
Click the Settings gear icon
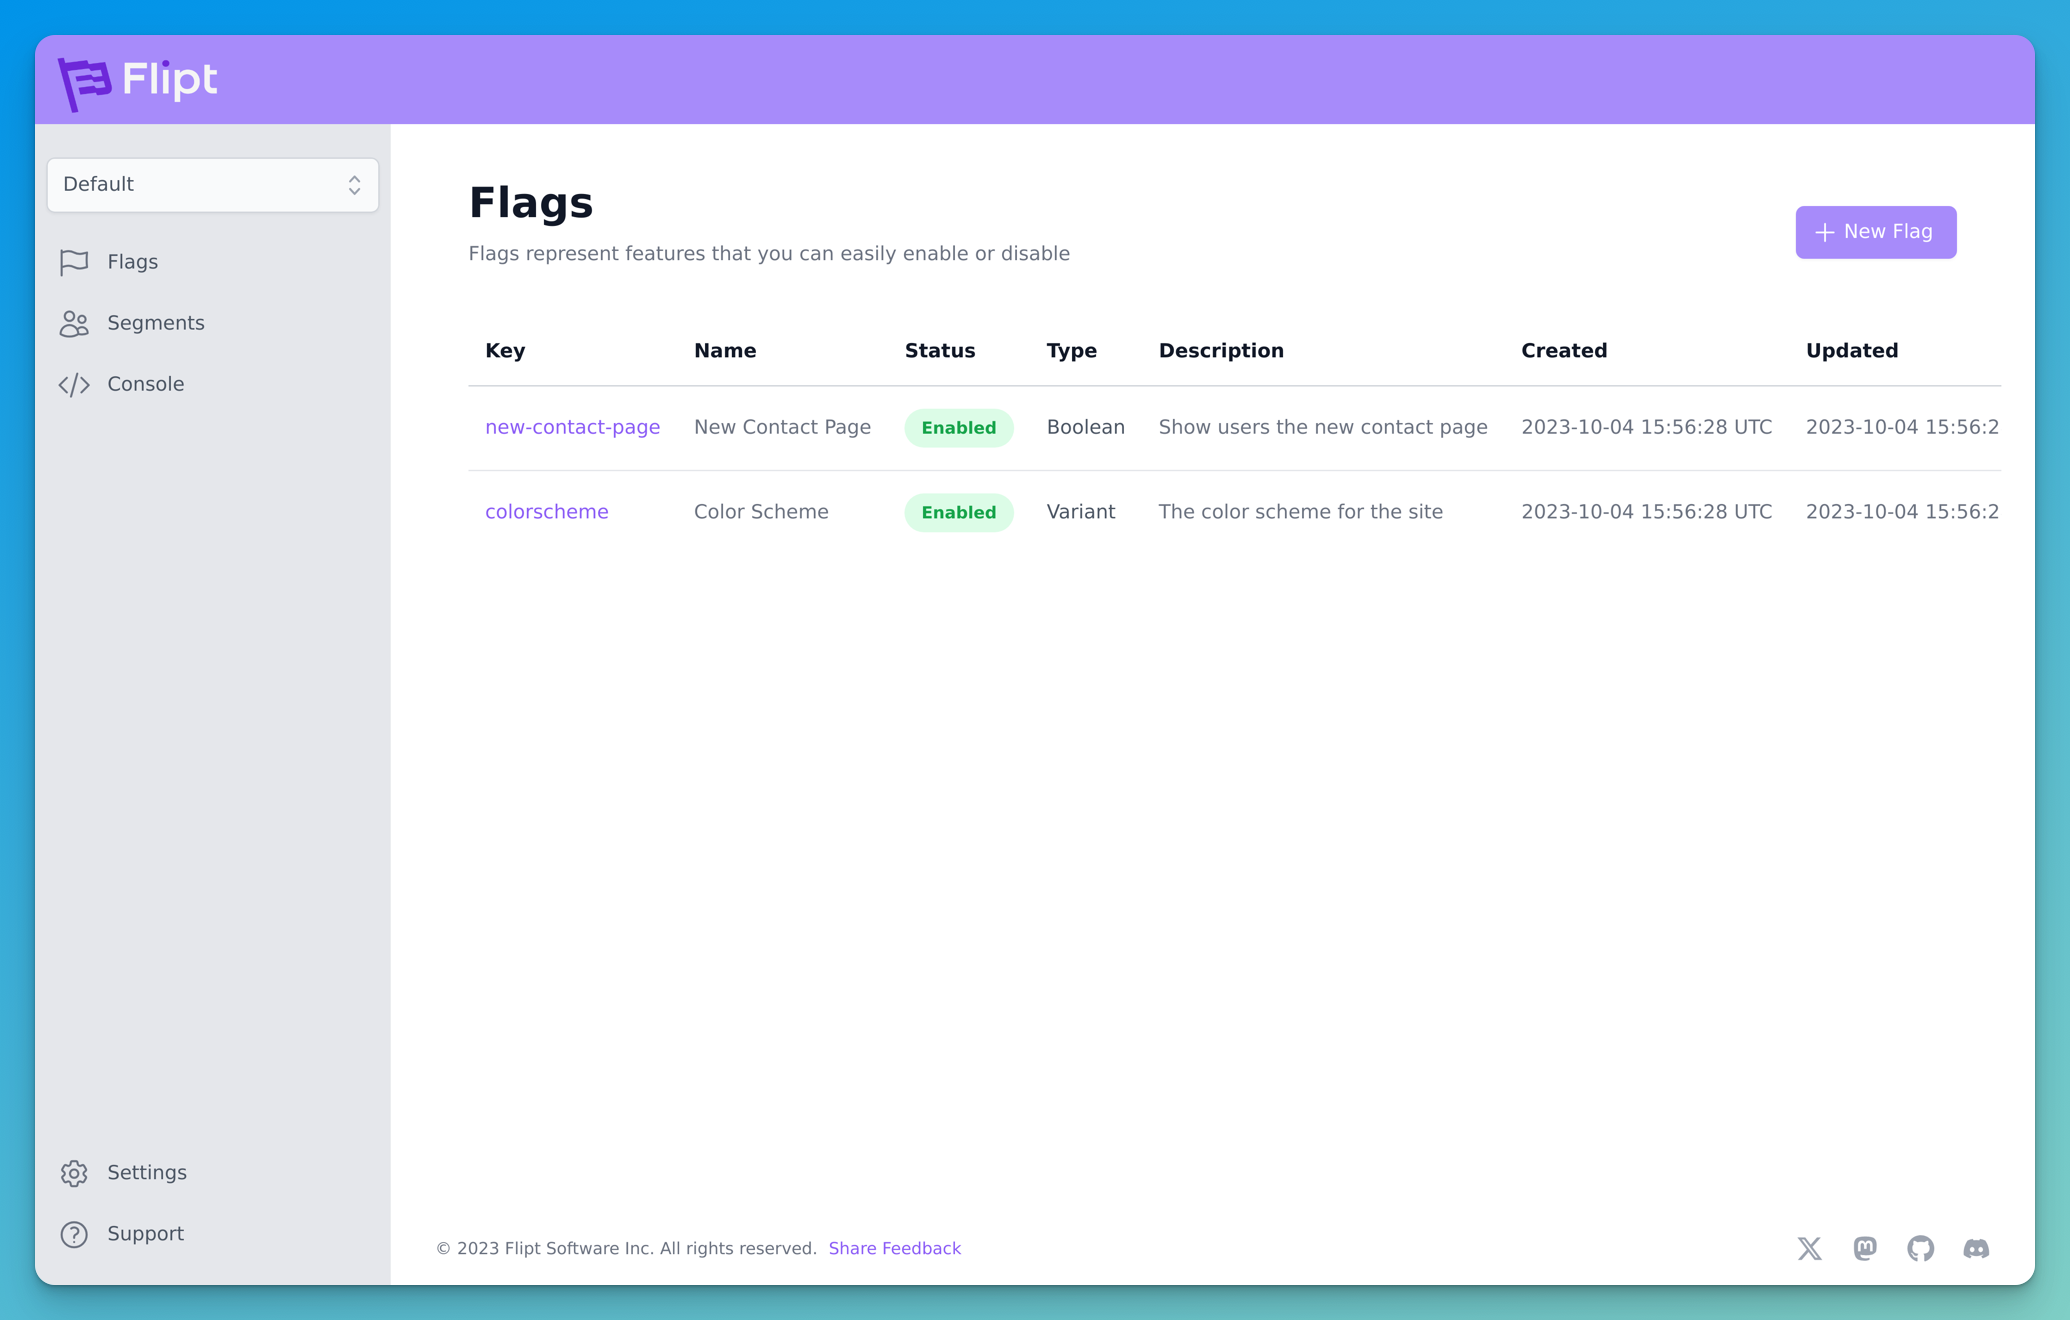click(x=74, y=1173)
